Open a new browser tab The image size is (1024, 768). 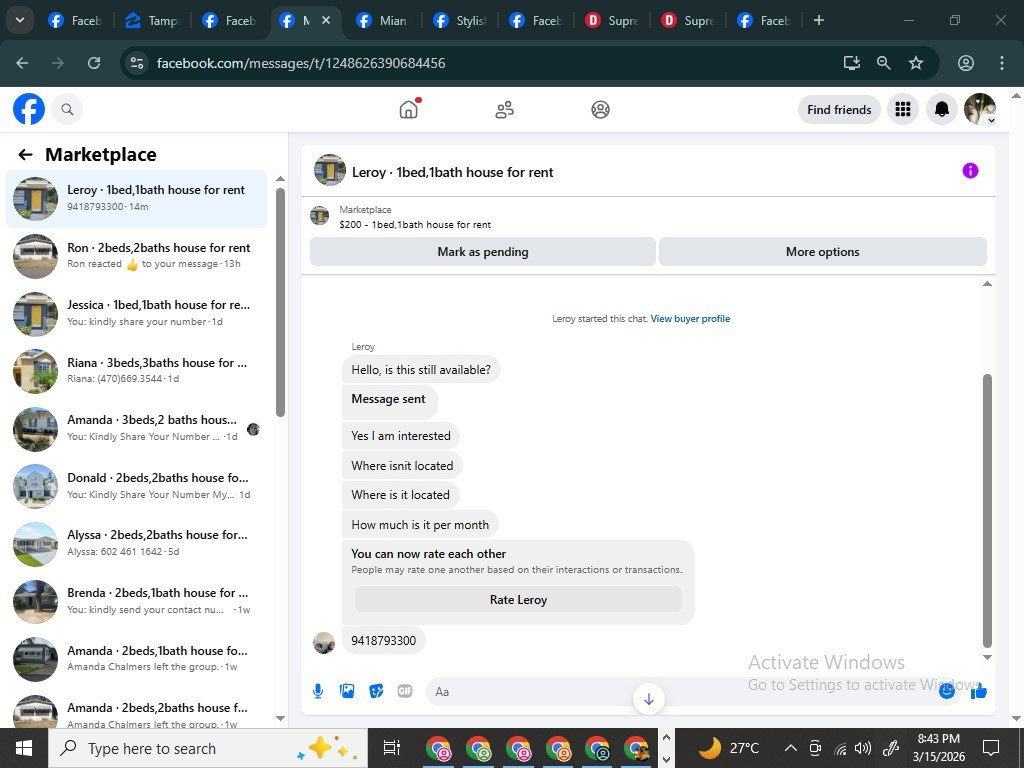[x=818, y=20]
